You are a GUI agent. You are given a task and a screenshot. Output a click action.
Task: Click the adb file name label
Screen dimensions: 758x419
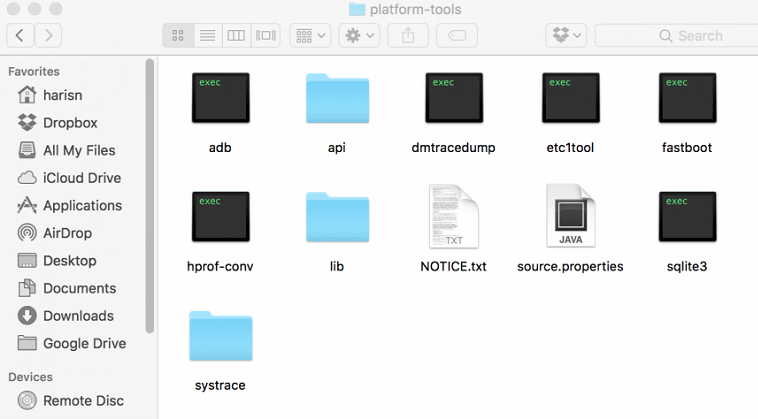click(220, 147)
